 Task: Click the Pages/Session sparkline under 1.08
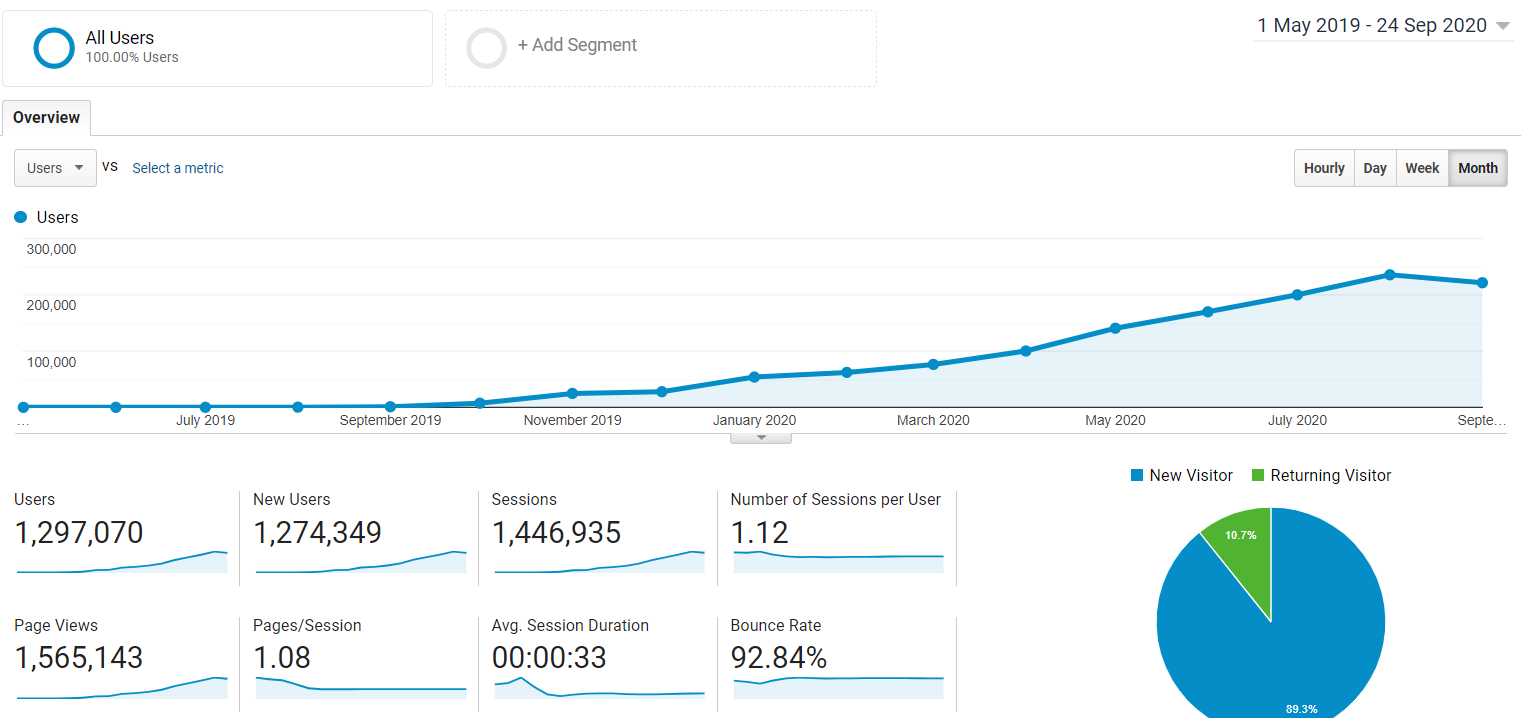tap(361, 686)
